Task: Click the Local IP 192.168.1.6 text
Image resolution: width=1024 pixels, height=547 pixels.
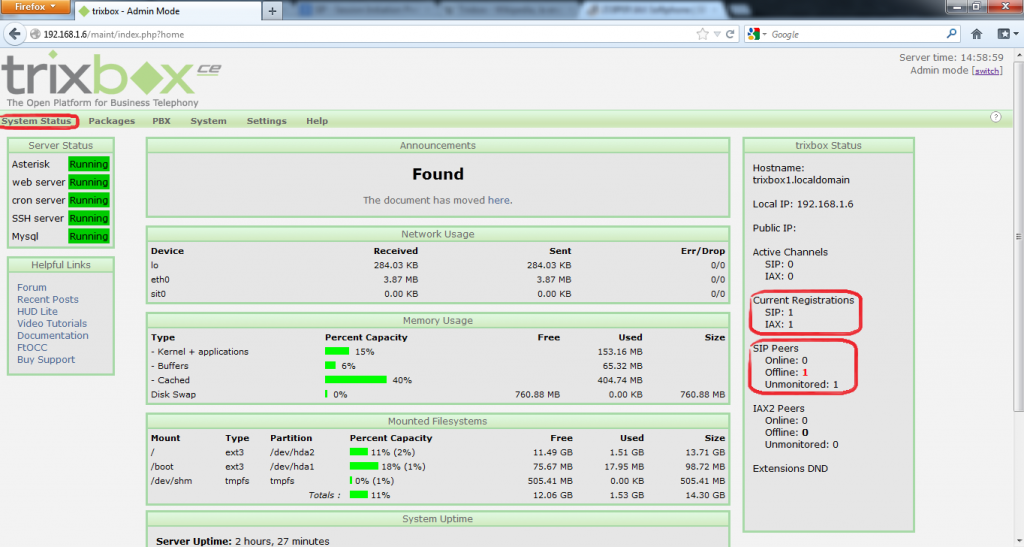Action: point(803,204)
